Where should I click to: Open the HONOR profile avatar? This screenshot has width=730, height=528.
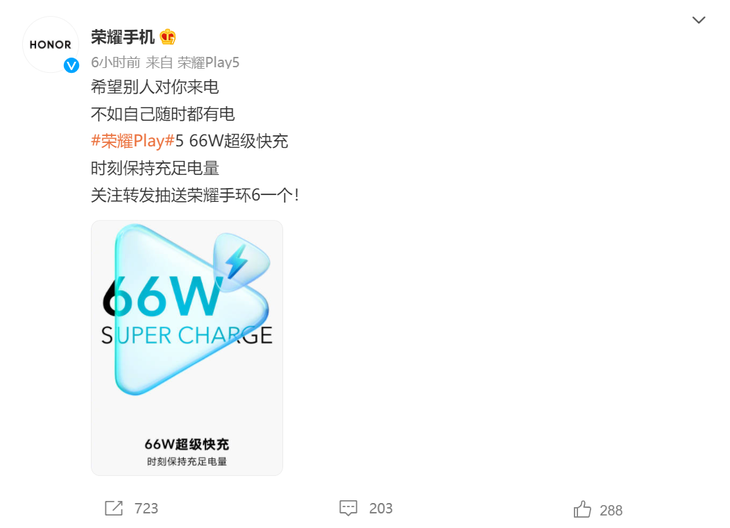(50, 45)
